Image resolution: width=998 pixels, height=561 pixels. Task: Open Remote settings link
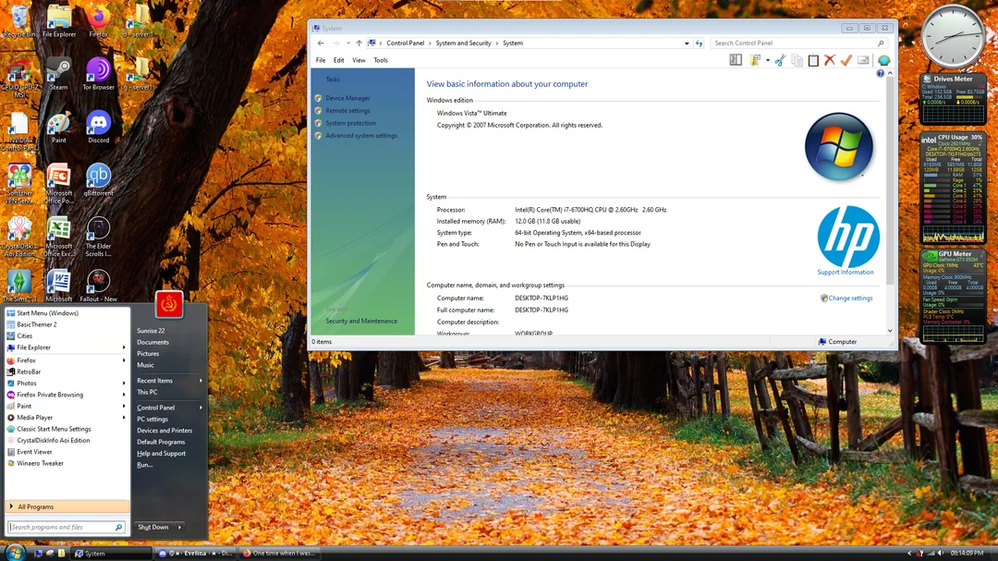[348, 111]
